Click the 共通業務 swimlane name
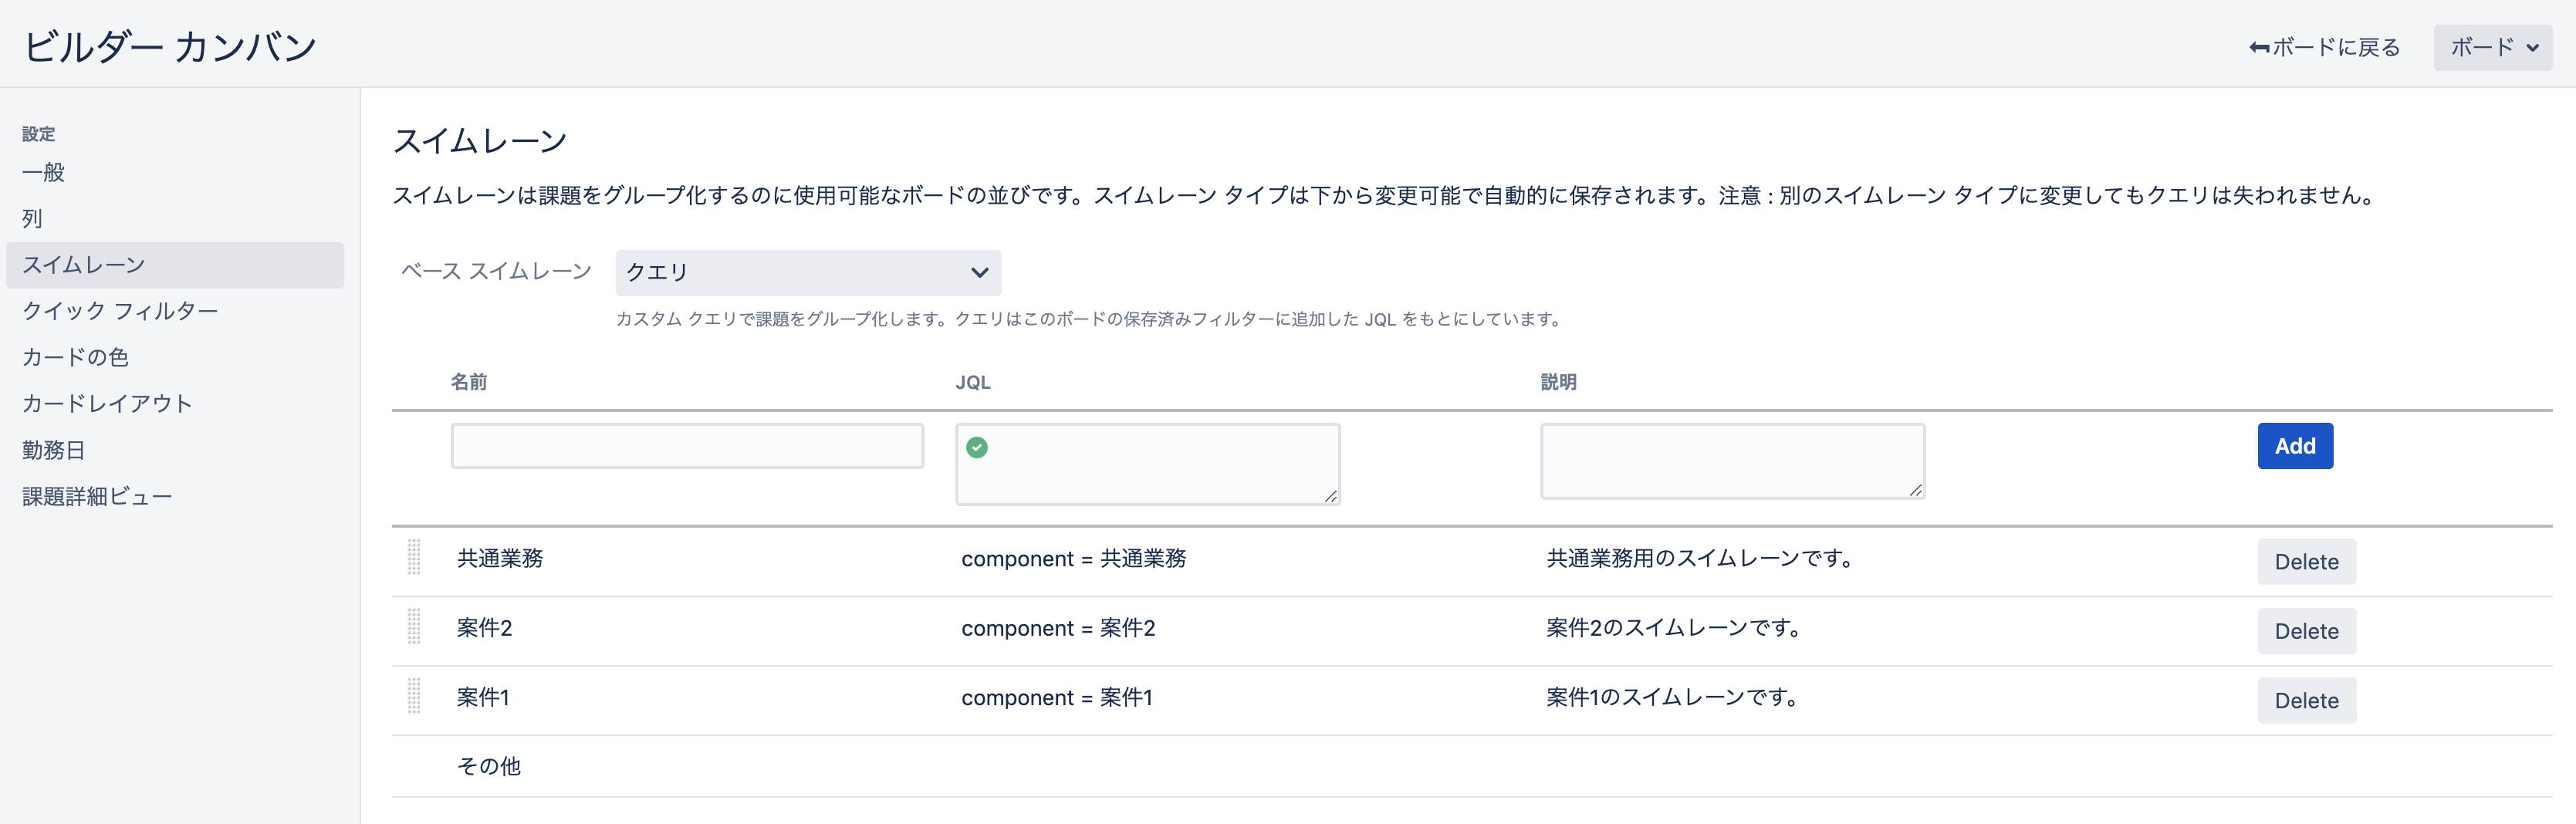 pos(500,558)
